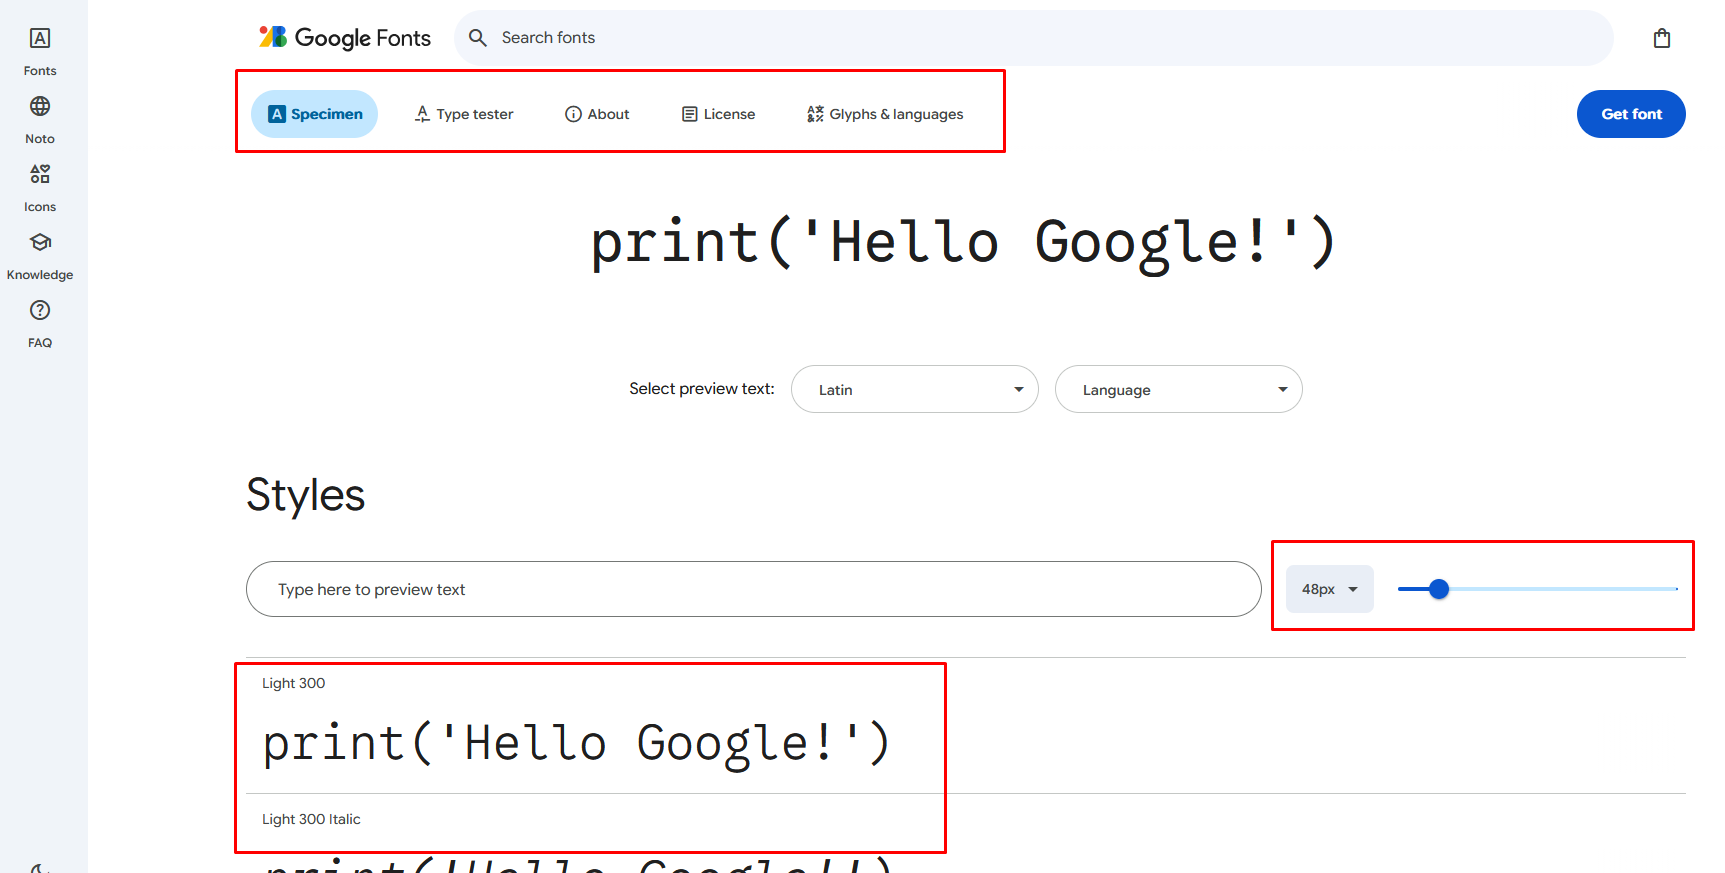Open the About tab
This screenshot has width=1725, height=873.
[597, 114]
